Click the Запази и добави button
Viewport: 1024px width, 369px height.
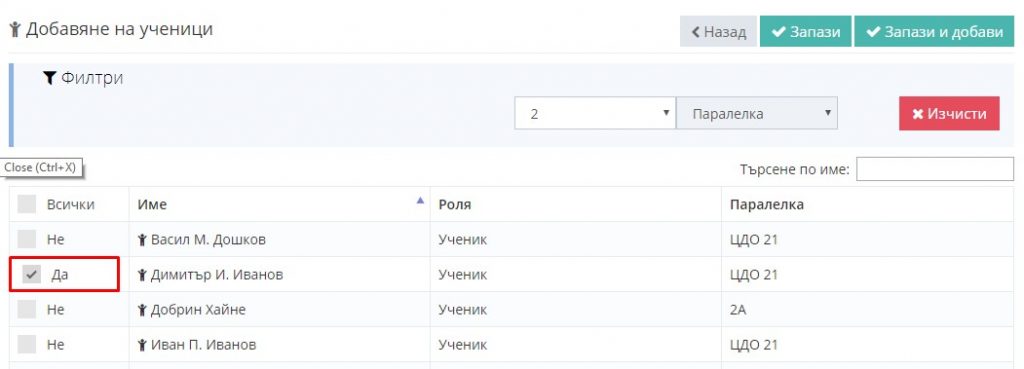[x=934, y=31]
